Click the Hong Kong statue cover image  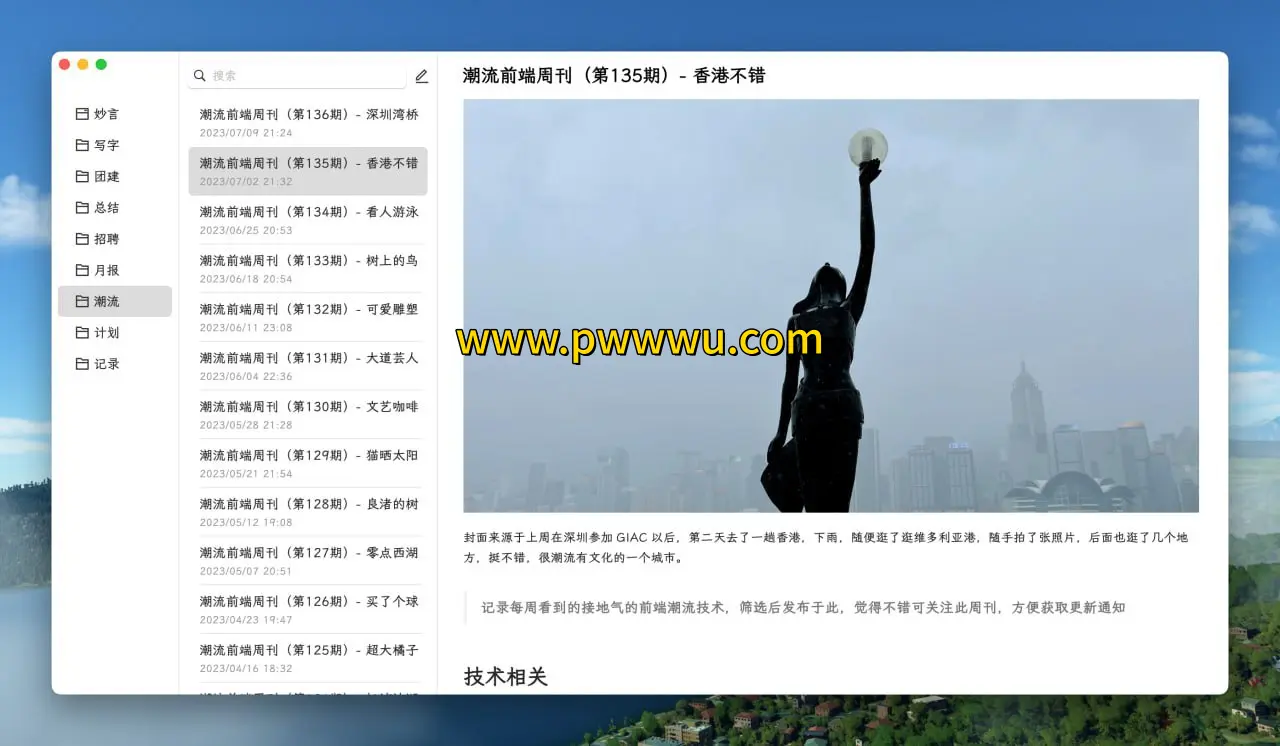(830, 305)
